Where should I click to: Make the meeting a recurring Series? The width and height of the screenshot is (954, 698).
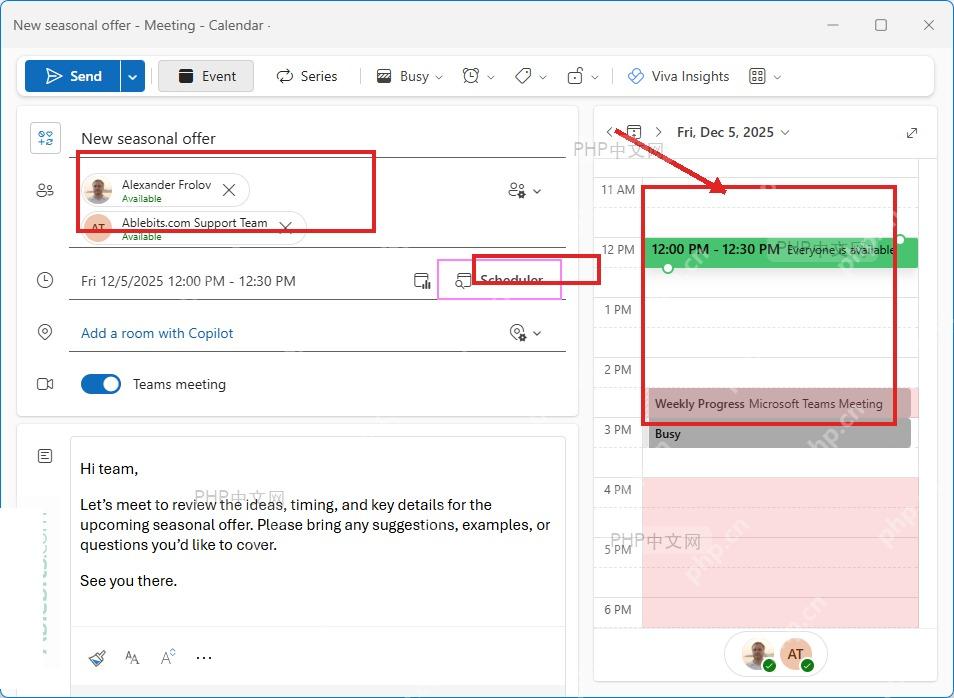pyautogui.click(x=307, y=76)
